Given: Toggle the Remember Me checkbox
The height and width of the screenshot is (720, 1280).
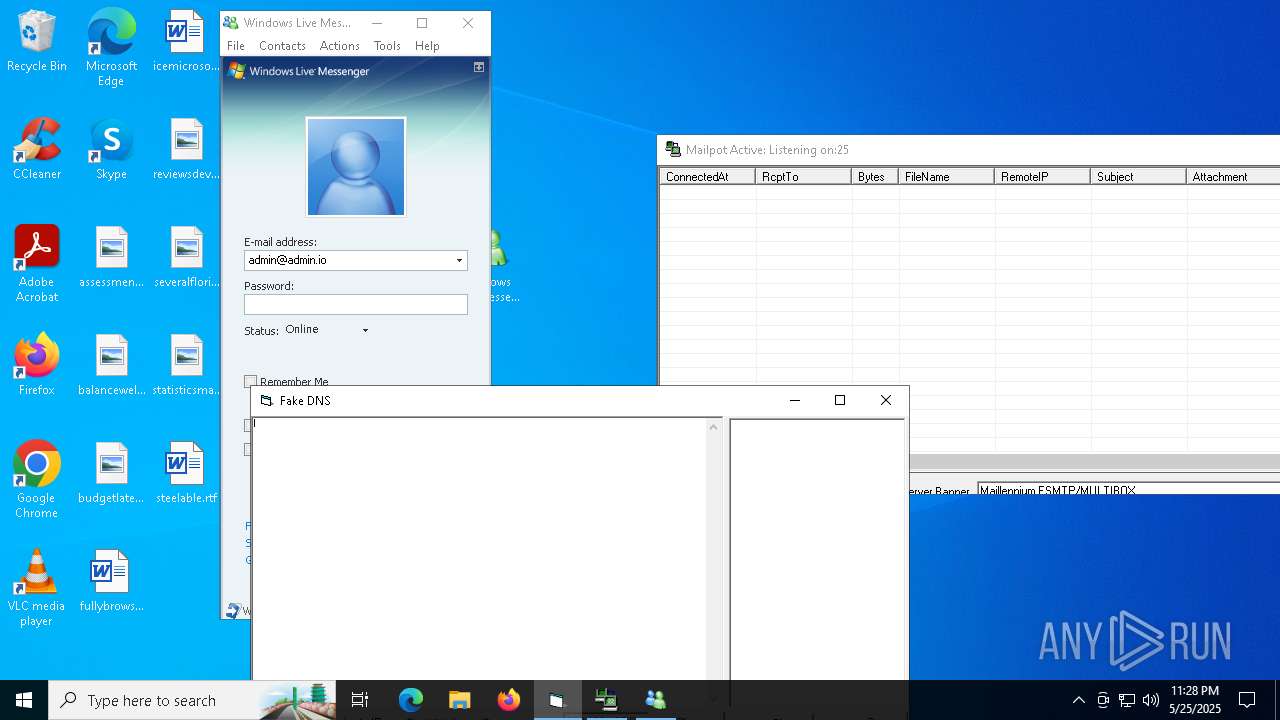Looking at the screenshot, I should [x=250, y=381].
